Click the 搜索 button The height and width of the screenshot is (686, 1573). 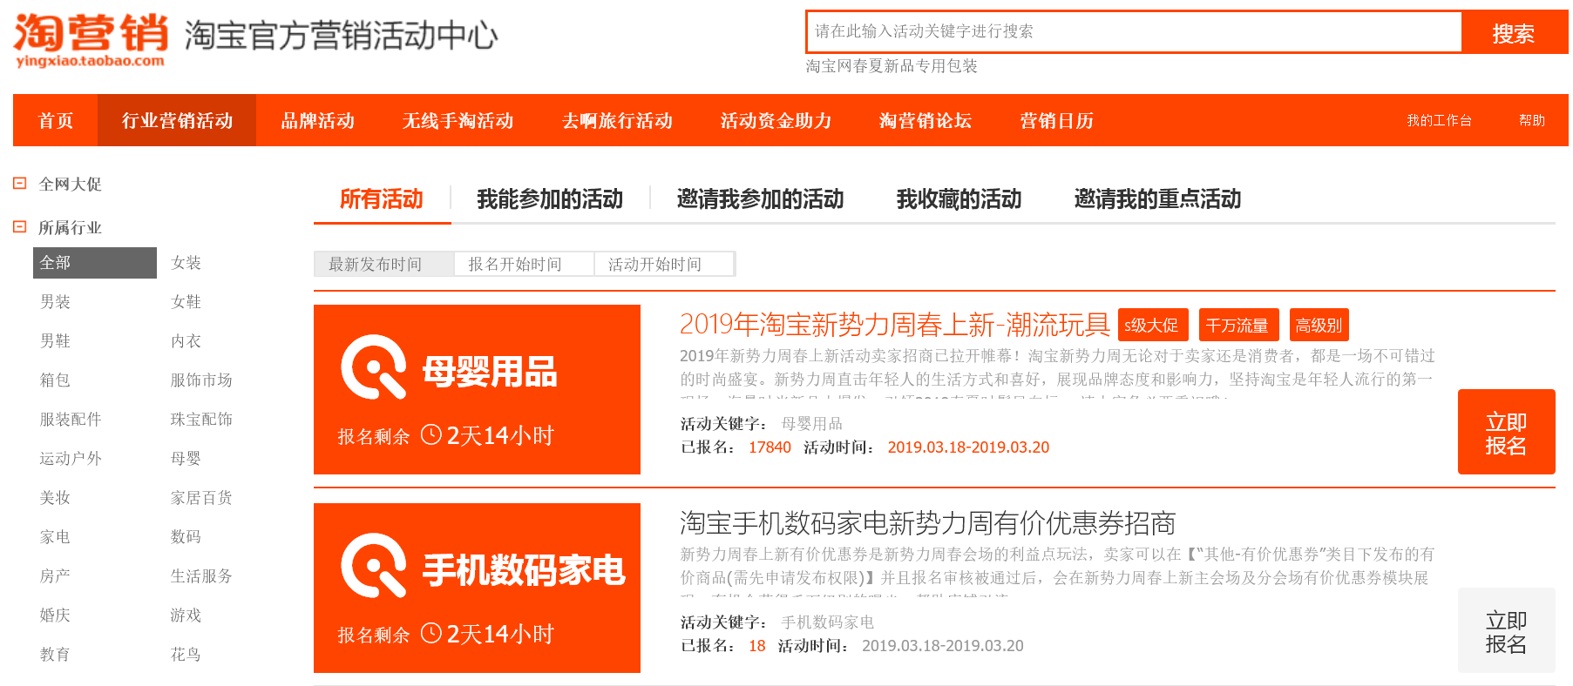(x=1514, y=32)
